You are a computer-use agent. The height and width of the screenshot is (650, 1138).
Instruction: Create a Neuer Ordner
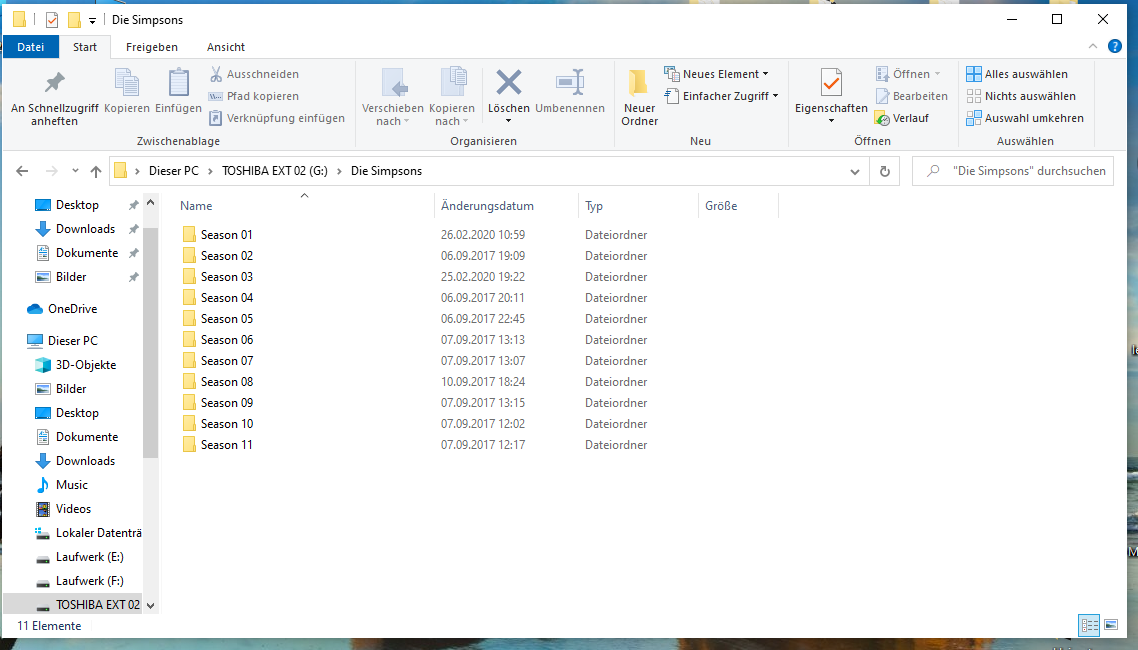[639, 98]
